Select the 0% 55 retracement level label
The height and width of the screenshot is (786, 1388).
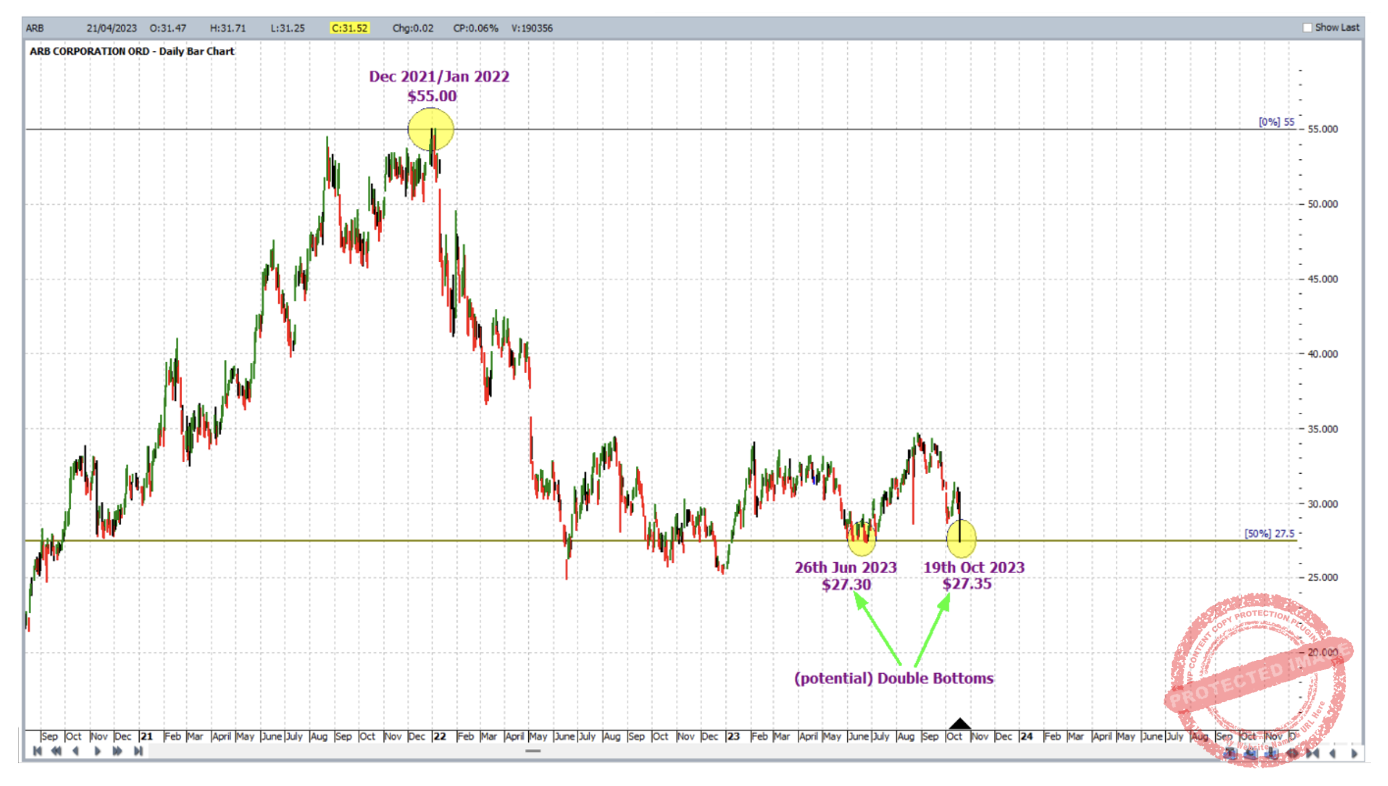point(1276,122)
